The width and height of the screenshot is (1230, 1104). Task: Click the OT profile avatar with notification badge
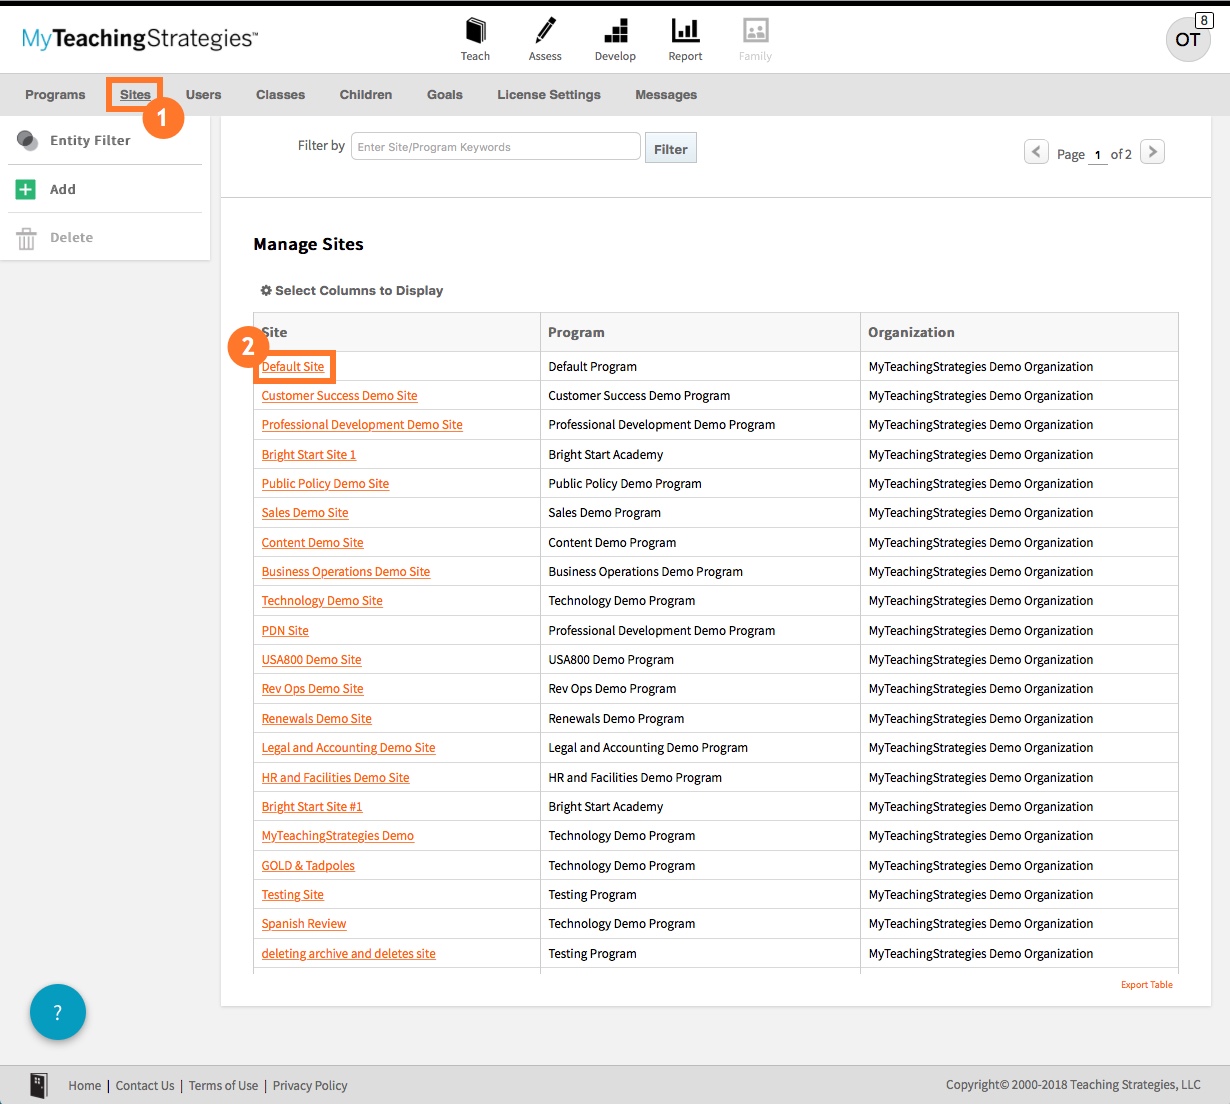click(x=1187, y=39)
